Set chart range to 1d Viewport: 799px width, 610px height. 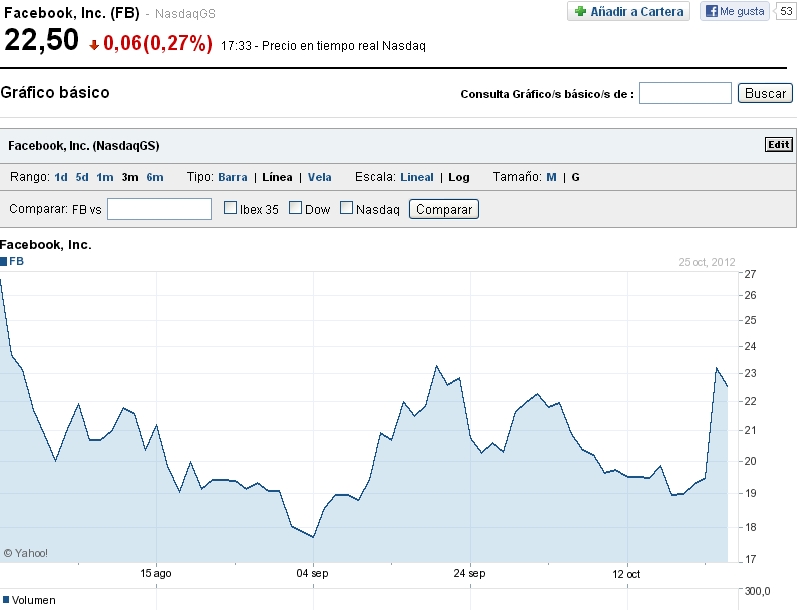tap(61, 177)
